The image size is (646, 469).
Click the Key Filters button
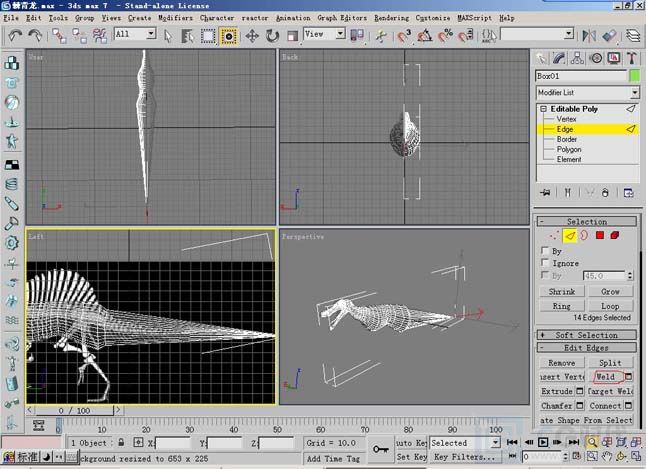465,457
